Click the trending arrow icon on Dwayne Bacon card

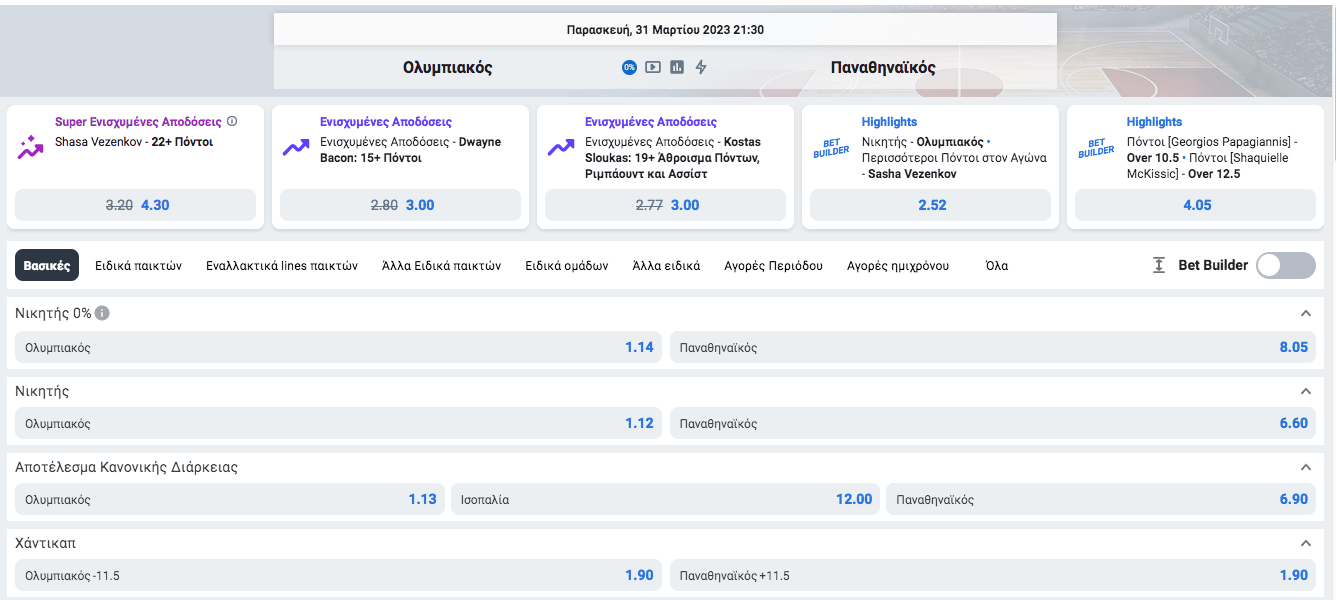point(296,147)
